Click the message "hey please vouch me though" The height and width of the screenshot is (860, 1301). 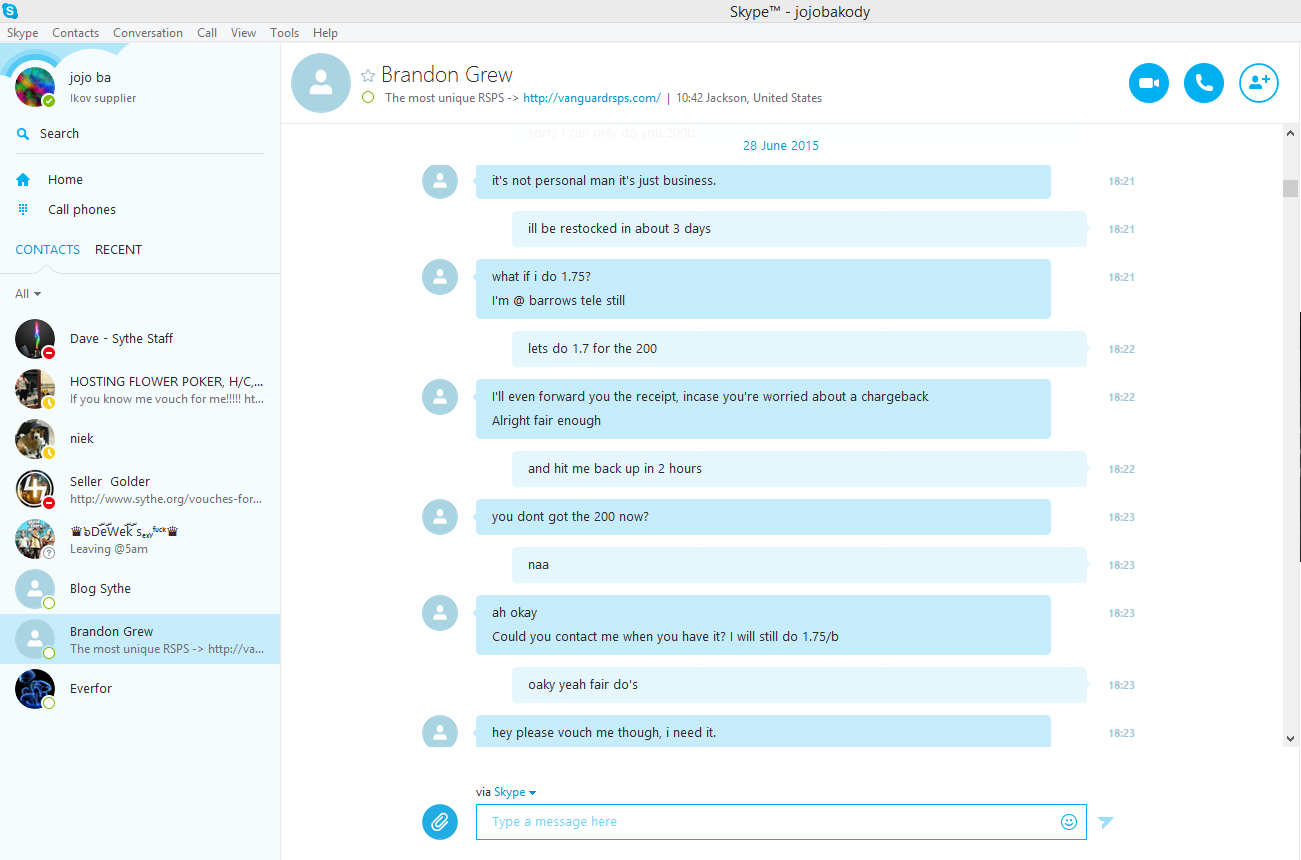(x=763, y=732)
